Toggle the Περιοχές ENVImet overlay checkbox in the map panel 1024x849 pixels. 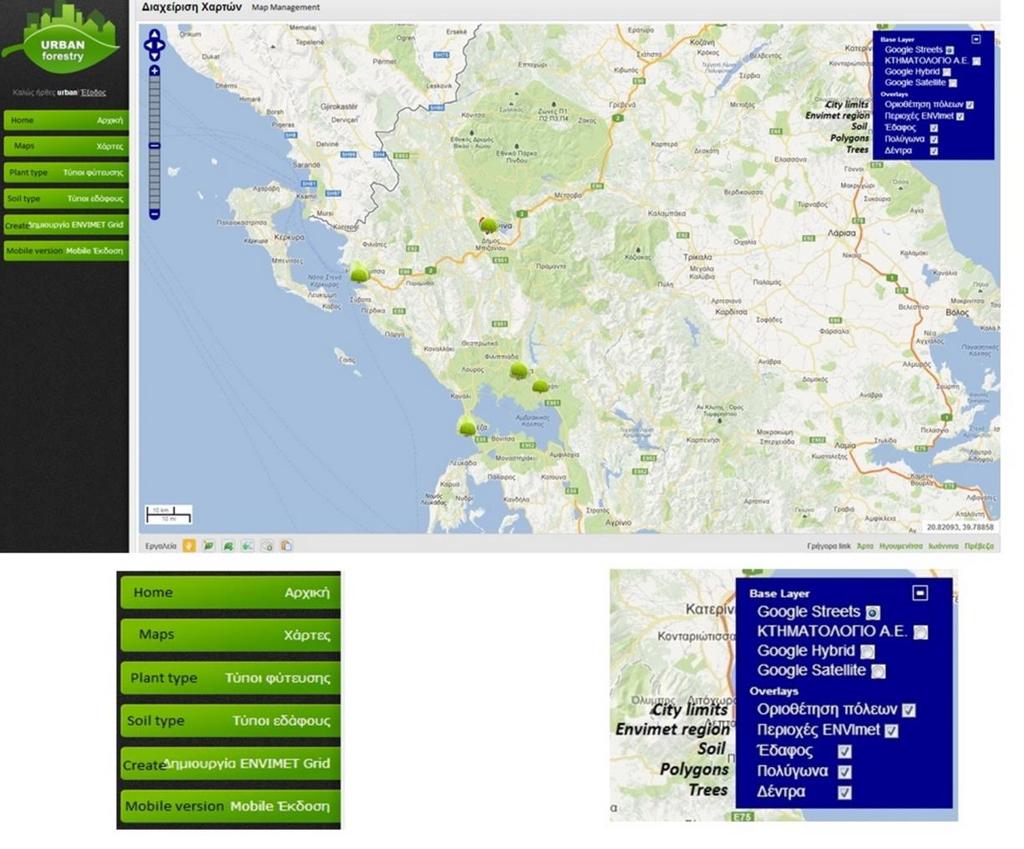pos(960,116)
